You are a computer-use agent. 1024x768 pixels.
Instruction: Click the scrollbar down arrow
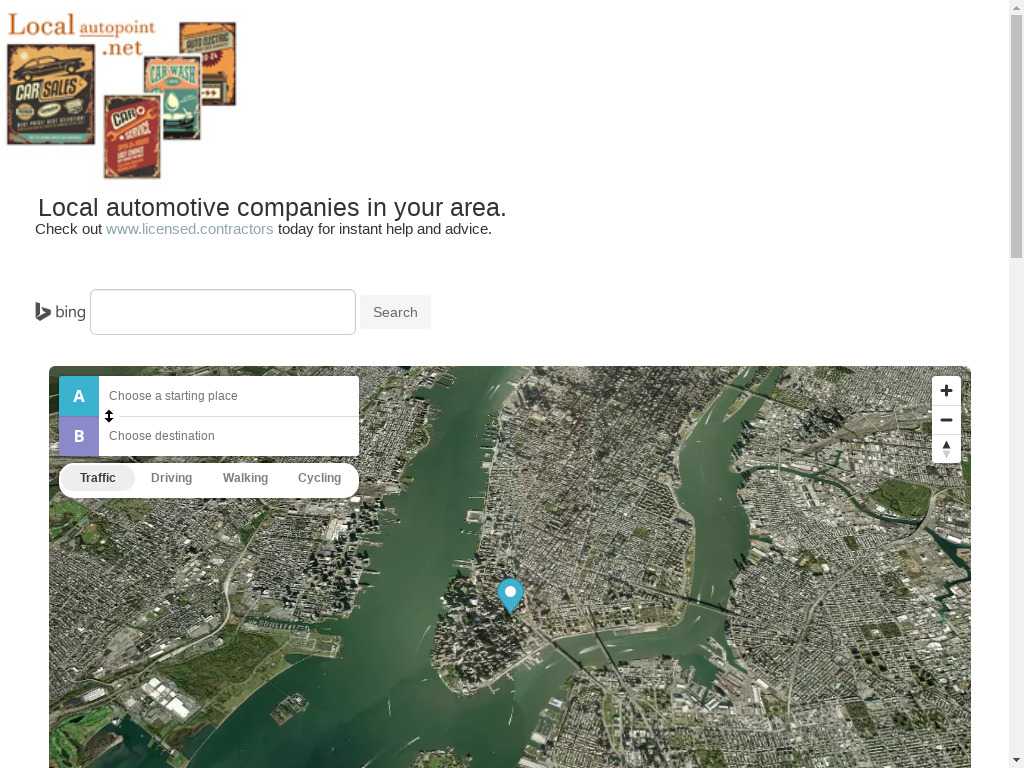click(1016, 761)
